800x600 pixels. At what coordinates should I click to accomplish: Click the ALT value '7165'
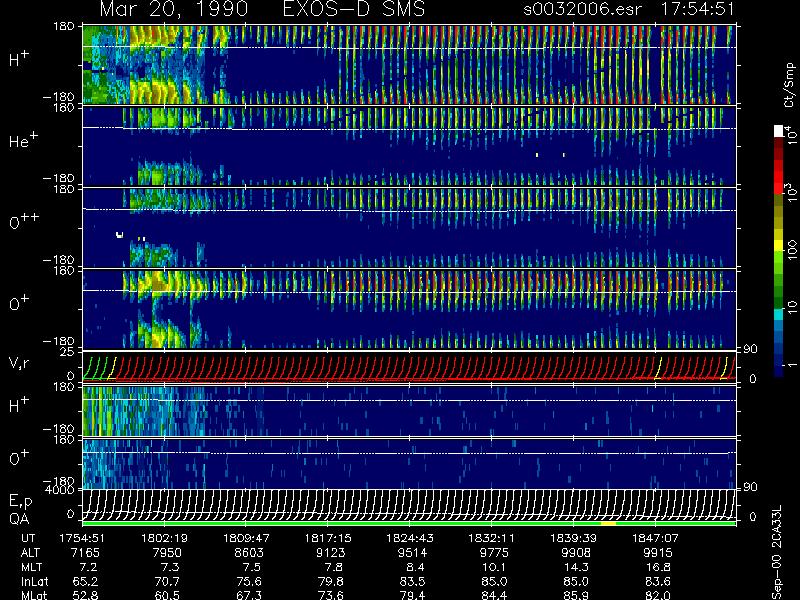pos(85,553)
